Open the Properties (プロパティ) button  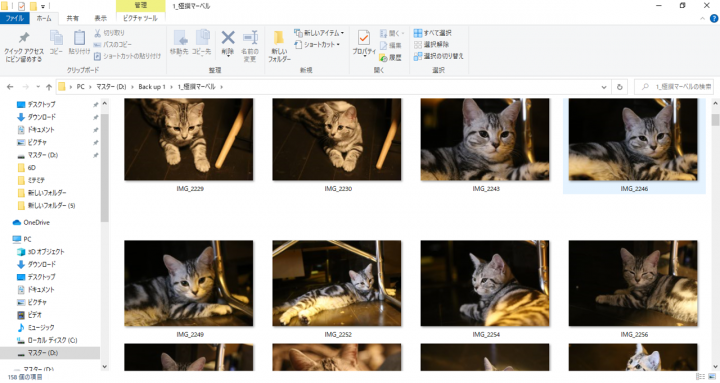pyautogui.click(x=364, y=44)
